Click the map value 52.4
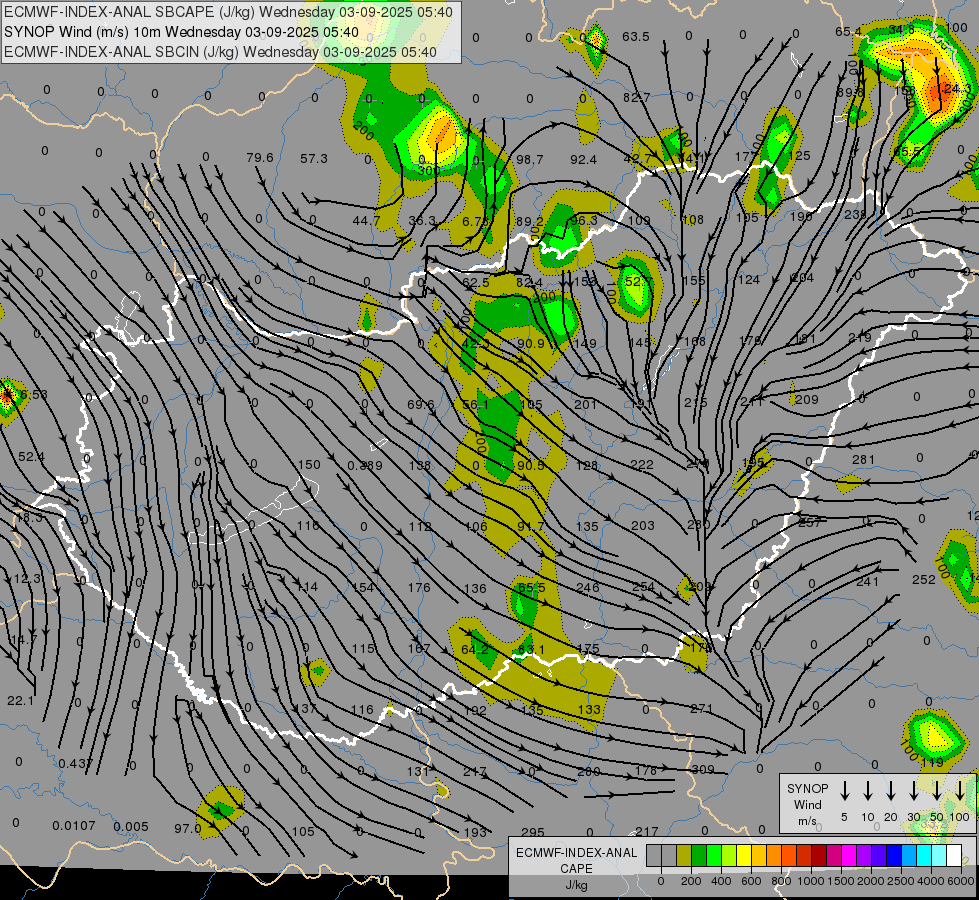The image size is (979, 900). tap(31, 457)
